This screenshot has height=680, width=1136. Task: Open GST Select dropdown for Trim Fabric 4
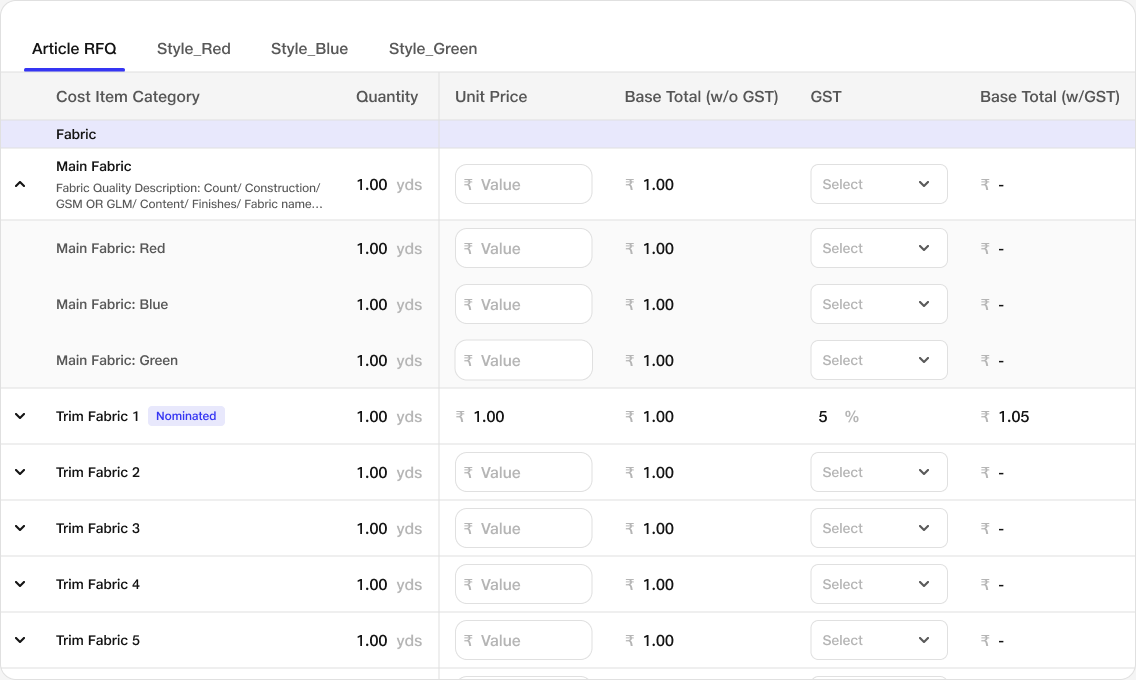(x=879, y=584)
